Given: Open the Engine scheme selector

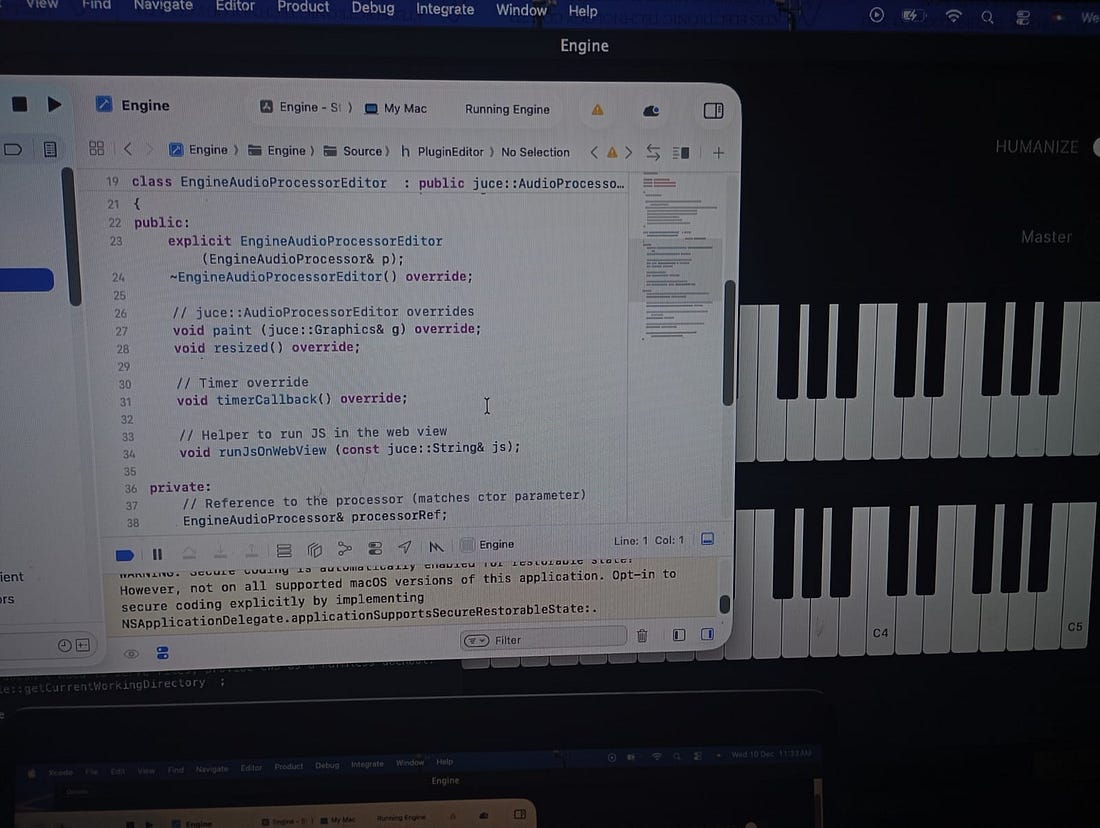Looking at the screenshot, I should tap(307, 107).
